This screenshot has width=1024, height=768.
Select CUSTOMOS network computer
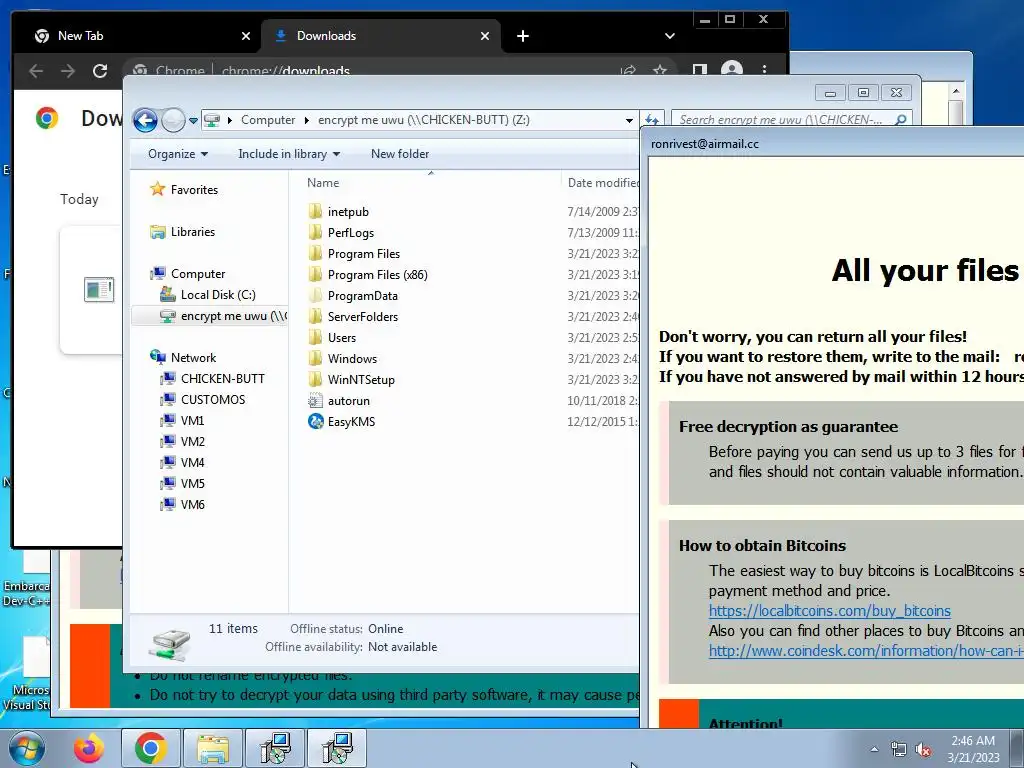point(202,400)
